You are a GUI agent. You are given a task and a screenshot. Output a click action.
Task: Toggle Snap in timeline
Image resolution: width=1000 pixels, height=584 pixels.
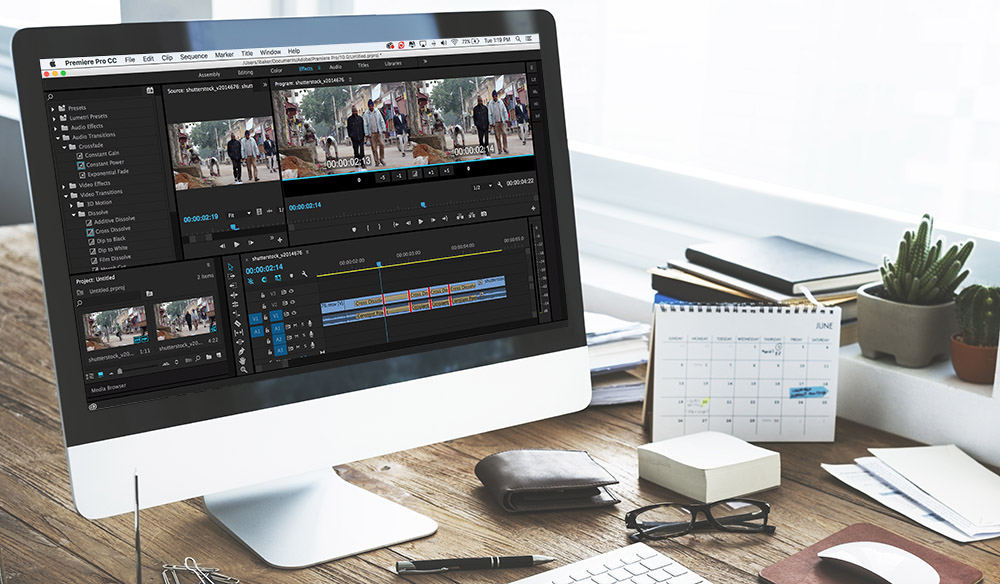click(264, 279)
